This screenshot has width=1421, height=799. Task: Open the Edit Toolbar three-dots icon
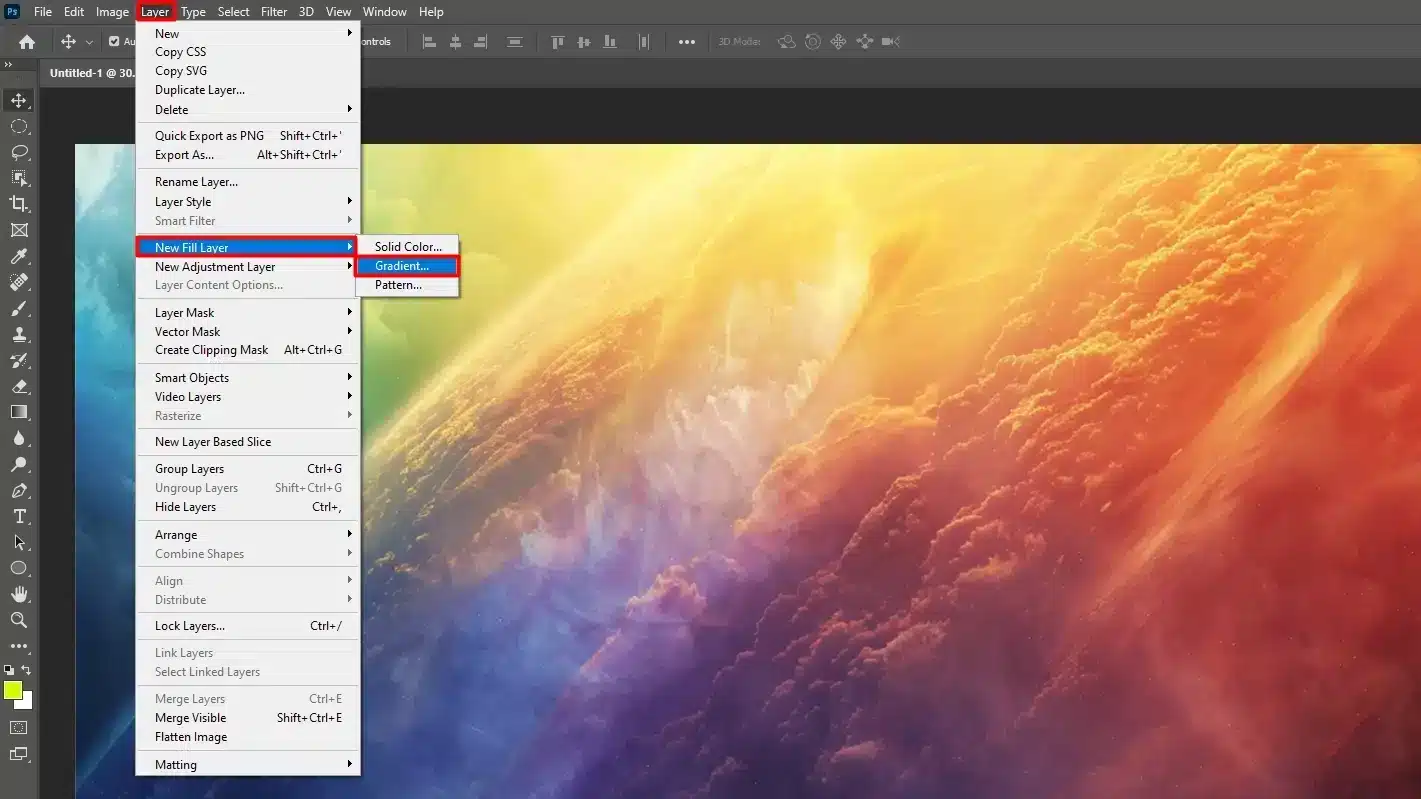19,646
